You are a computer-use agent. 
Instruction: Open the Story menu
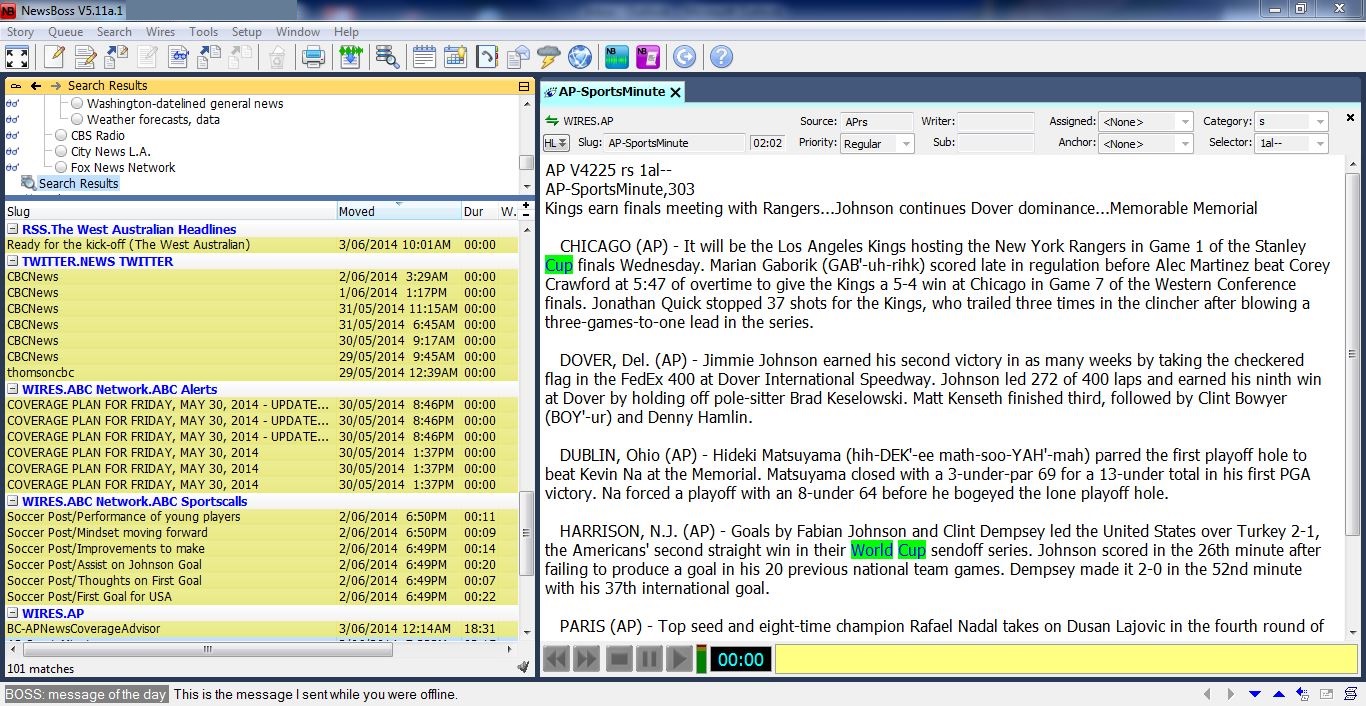(20, 32)
